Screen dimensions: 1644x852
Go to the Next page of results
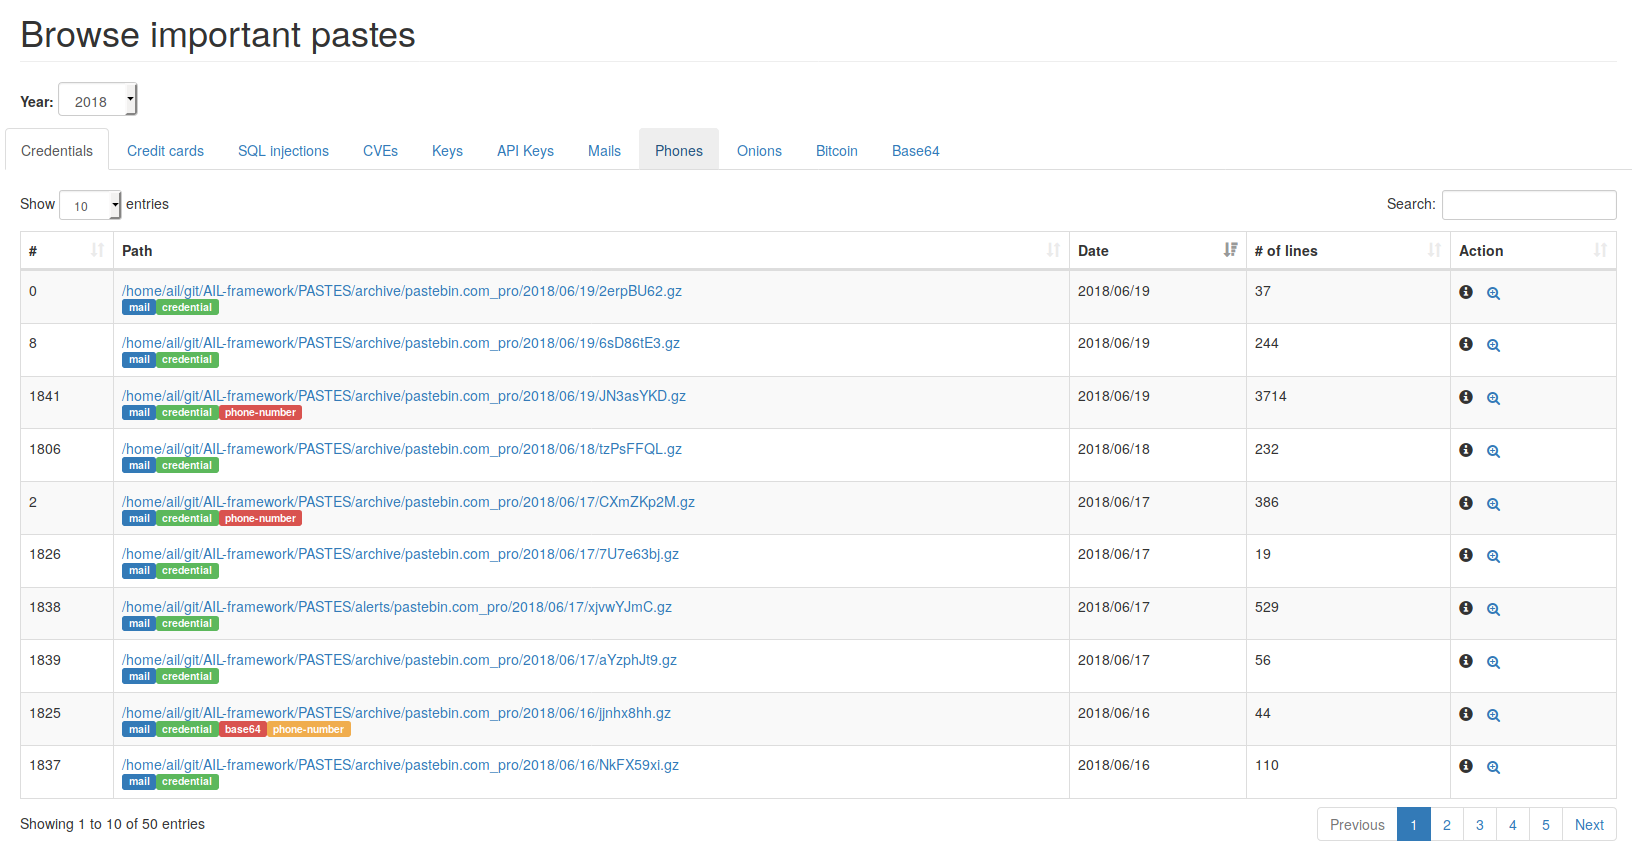click(1588, 825)
